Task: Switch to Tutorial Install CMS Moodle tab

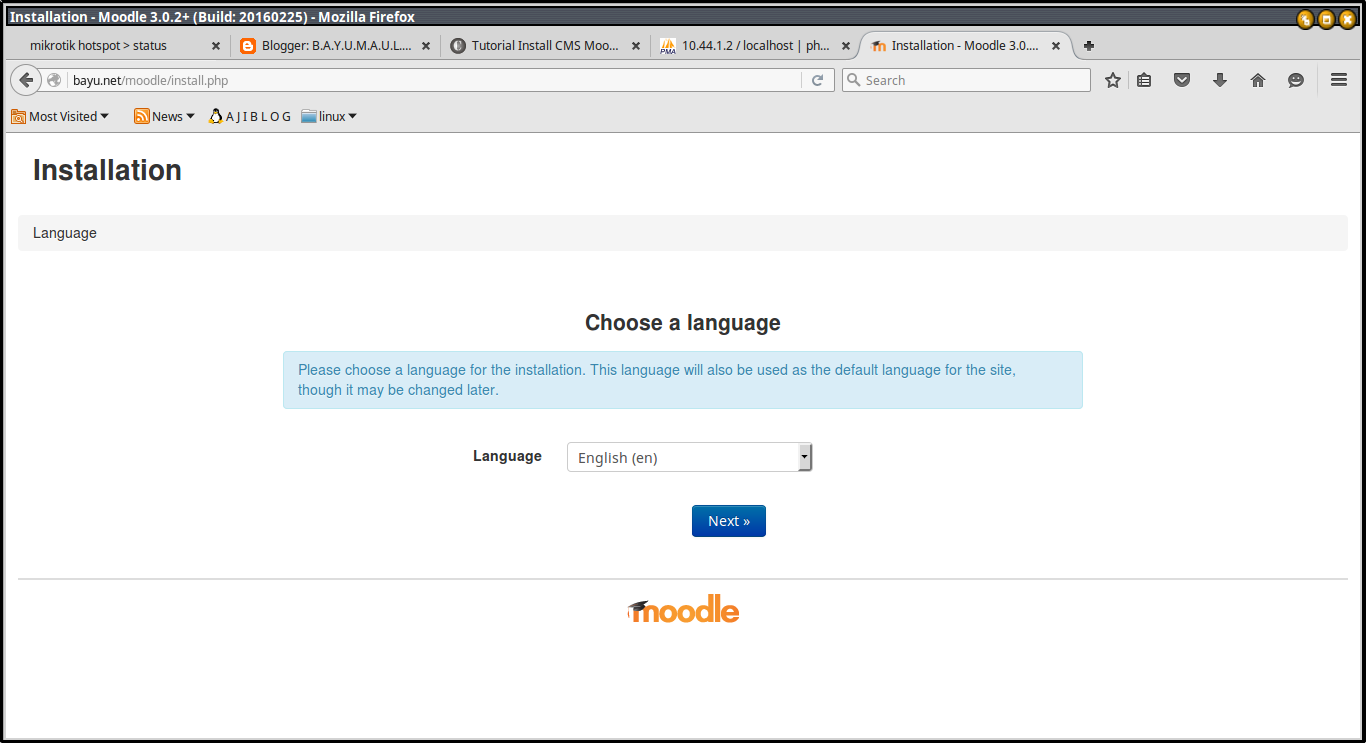Action: click(x=545, y=46)
